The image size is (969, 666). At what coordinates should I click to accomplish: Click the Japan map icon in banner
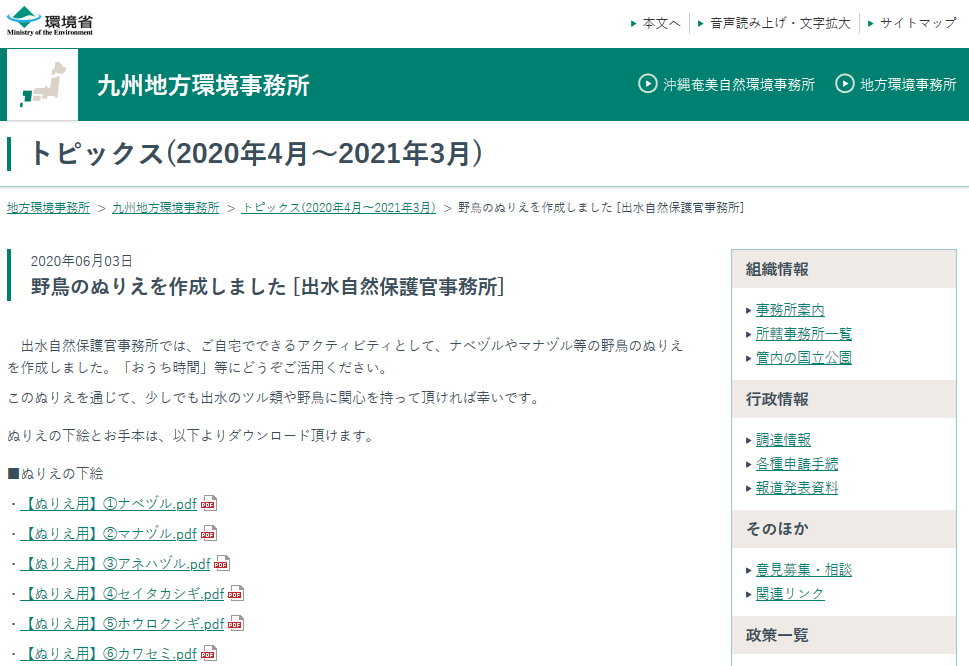[42, 85]
